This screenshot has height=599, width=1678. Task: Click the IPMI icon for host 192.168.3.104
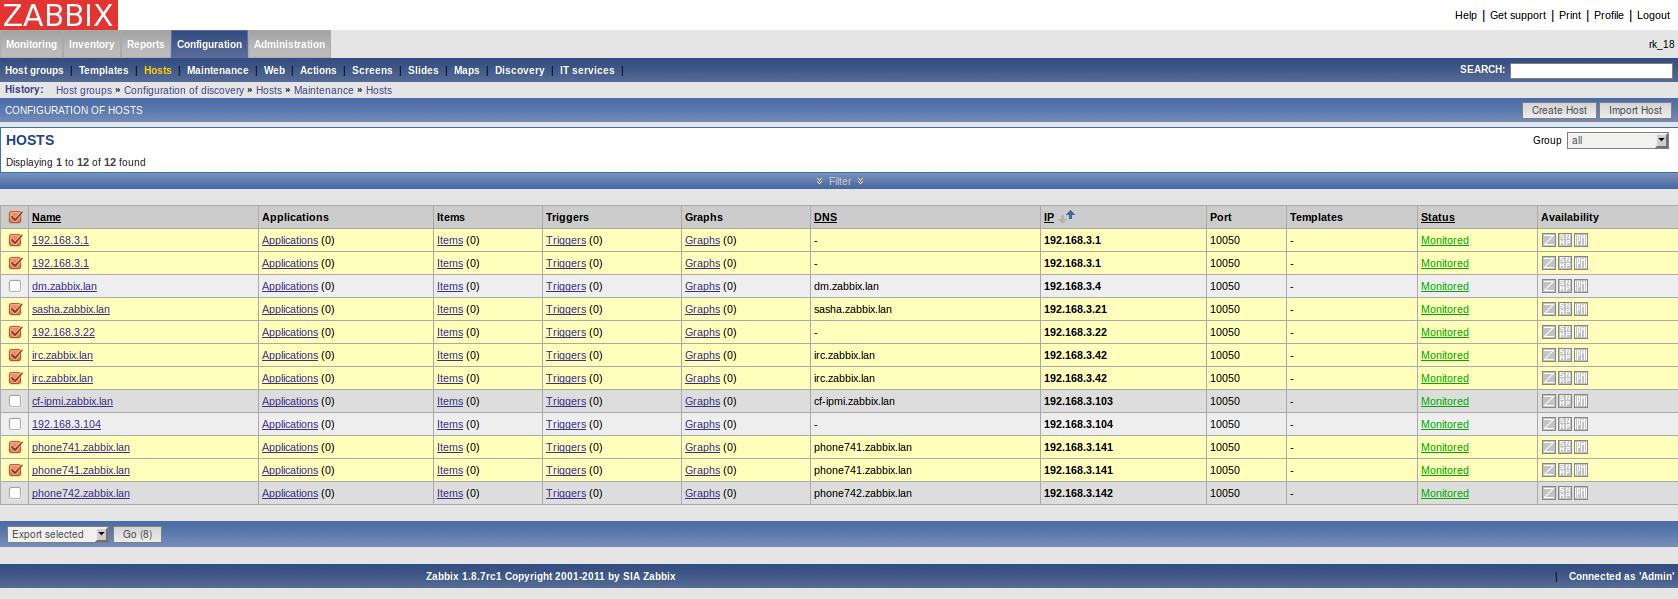pos(1581,424)
